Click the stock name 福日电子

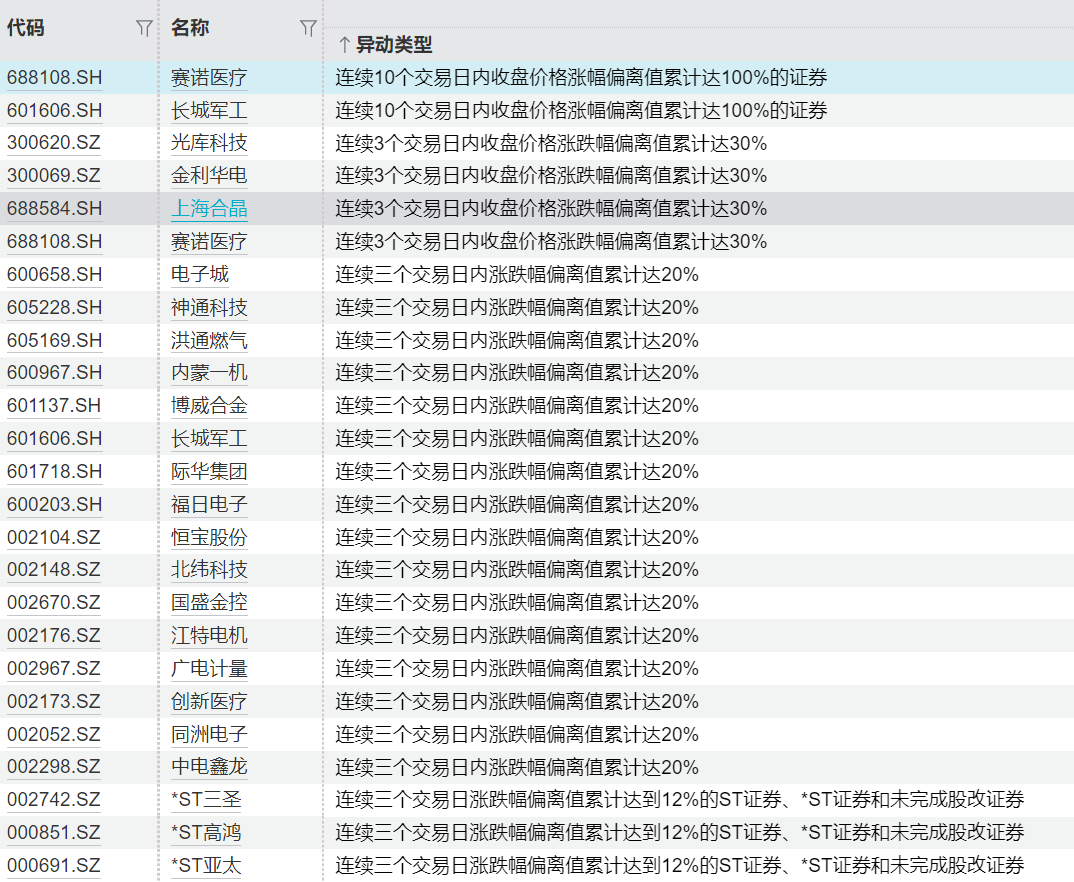209,505
